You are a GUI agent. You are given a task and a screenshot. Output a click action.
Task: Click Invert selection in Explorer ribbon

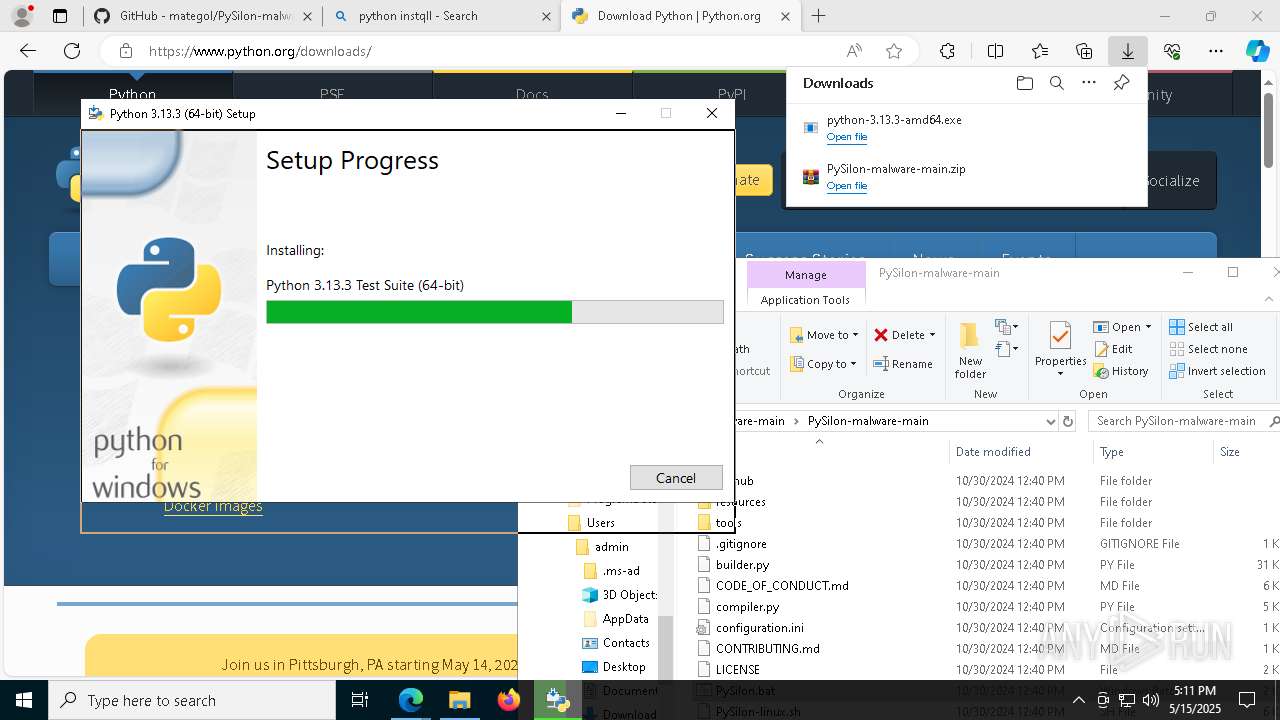point(1218,371)
